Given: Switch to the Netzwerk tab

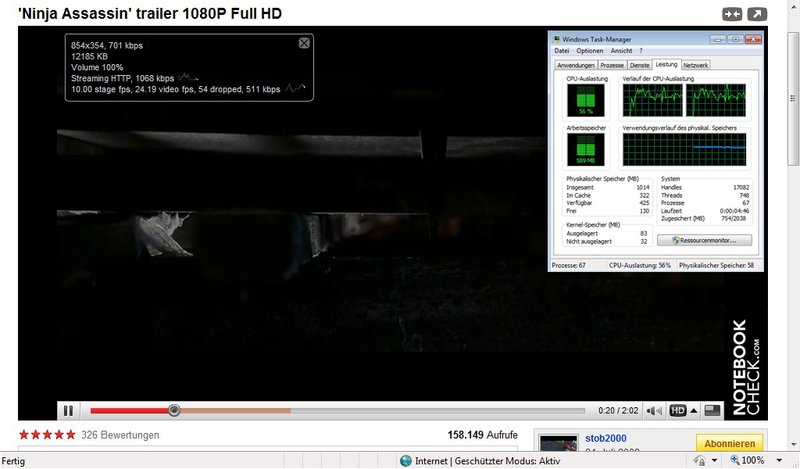Looking at the screenshot, I should coord(695,65).
